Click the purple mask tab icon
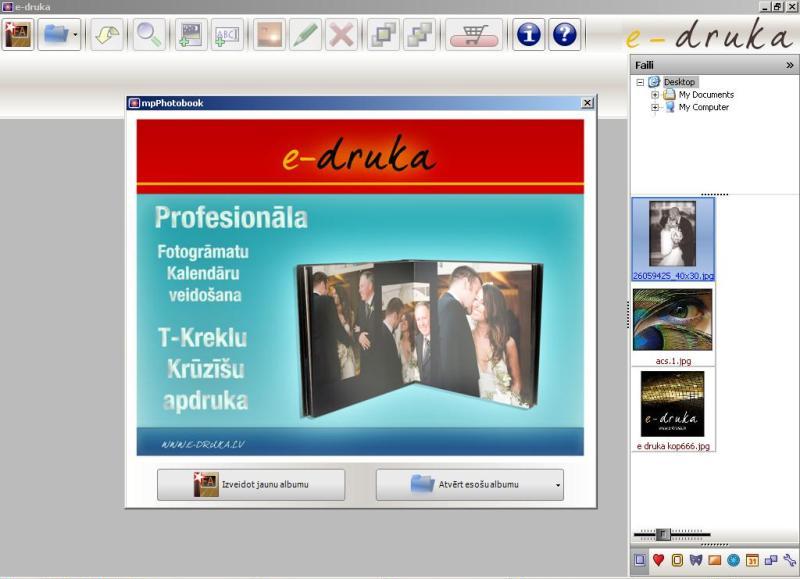 point(696,560)
